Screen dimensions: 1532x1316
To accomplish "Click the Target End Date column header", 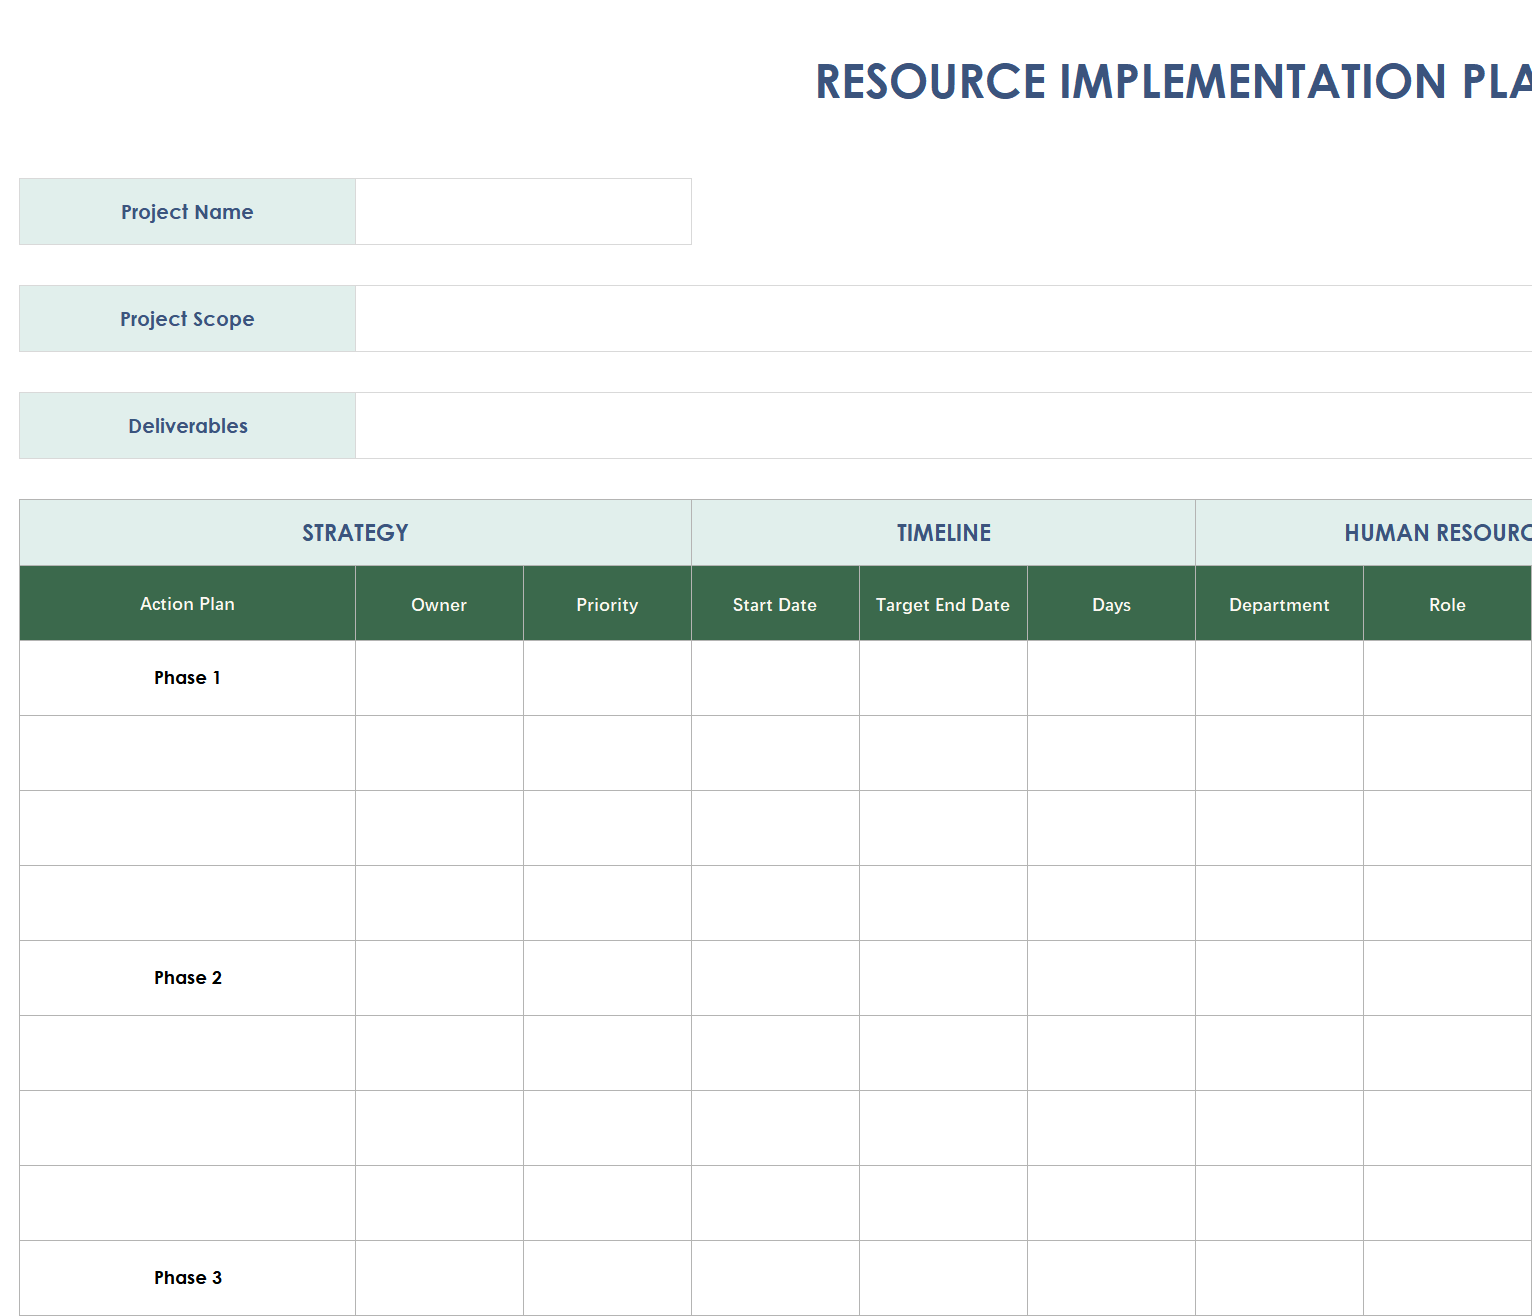I will point(943,603).
